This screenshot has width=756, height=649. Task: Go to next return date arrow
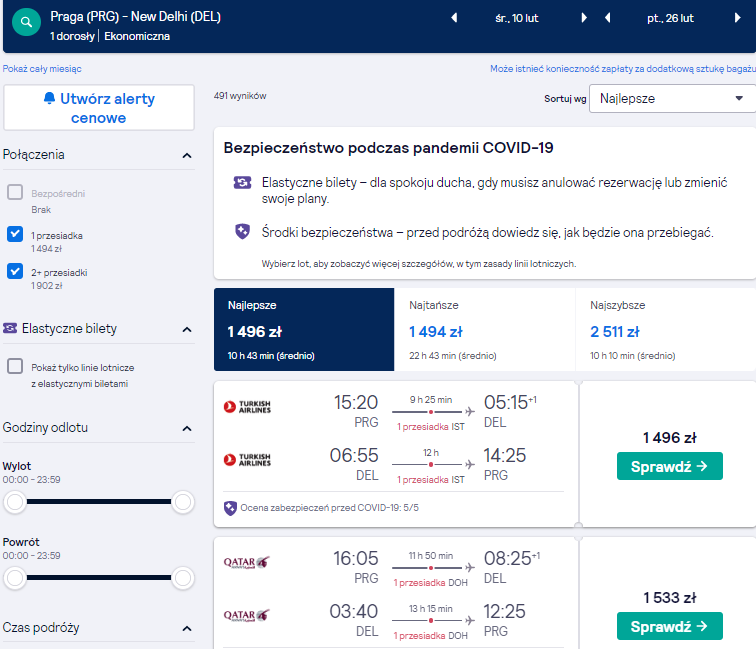tap(737, 18)
